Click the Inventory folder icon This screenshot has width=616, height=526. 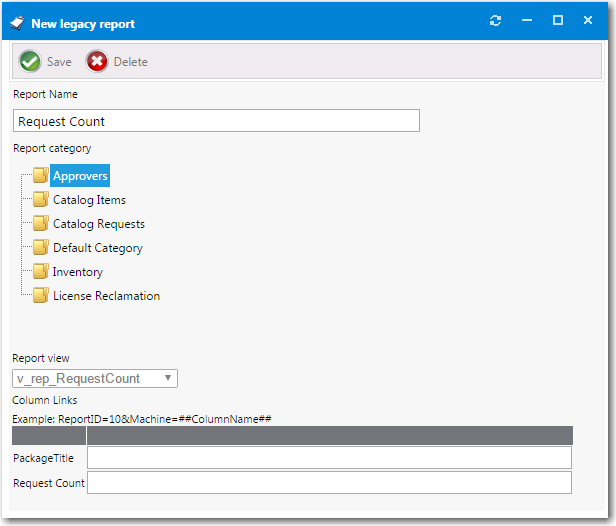point(40,272)
